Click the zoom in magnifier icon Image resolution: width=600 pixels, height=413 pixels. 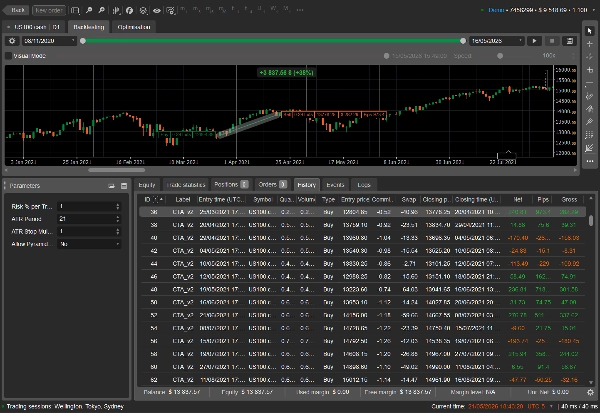click(x=89, y=10)
